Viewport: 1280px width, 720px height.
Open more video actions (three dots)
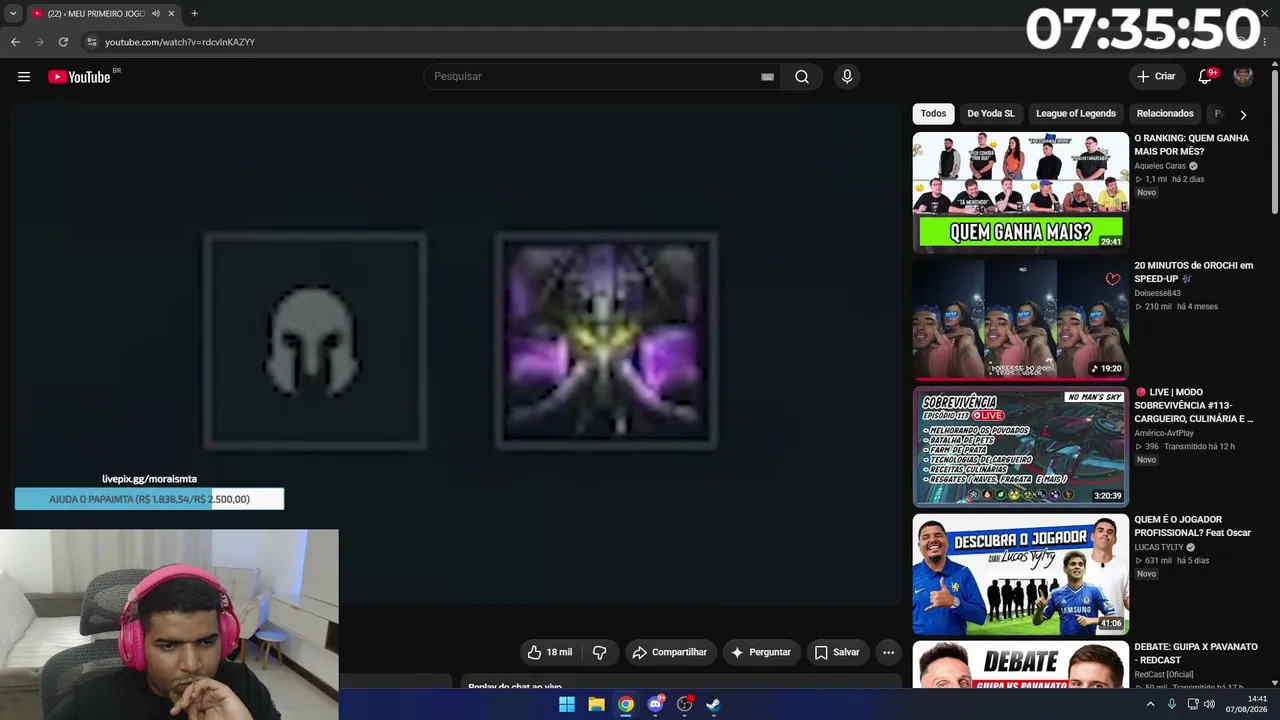pos(888,652)
